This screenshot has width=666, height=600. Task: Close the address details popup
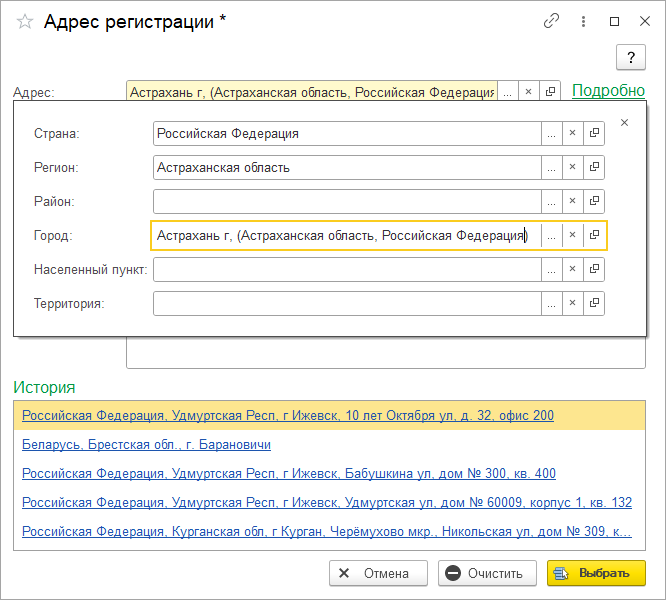[625, 122]
